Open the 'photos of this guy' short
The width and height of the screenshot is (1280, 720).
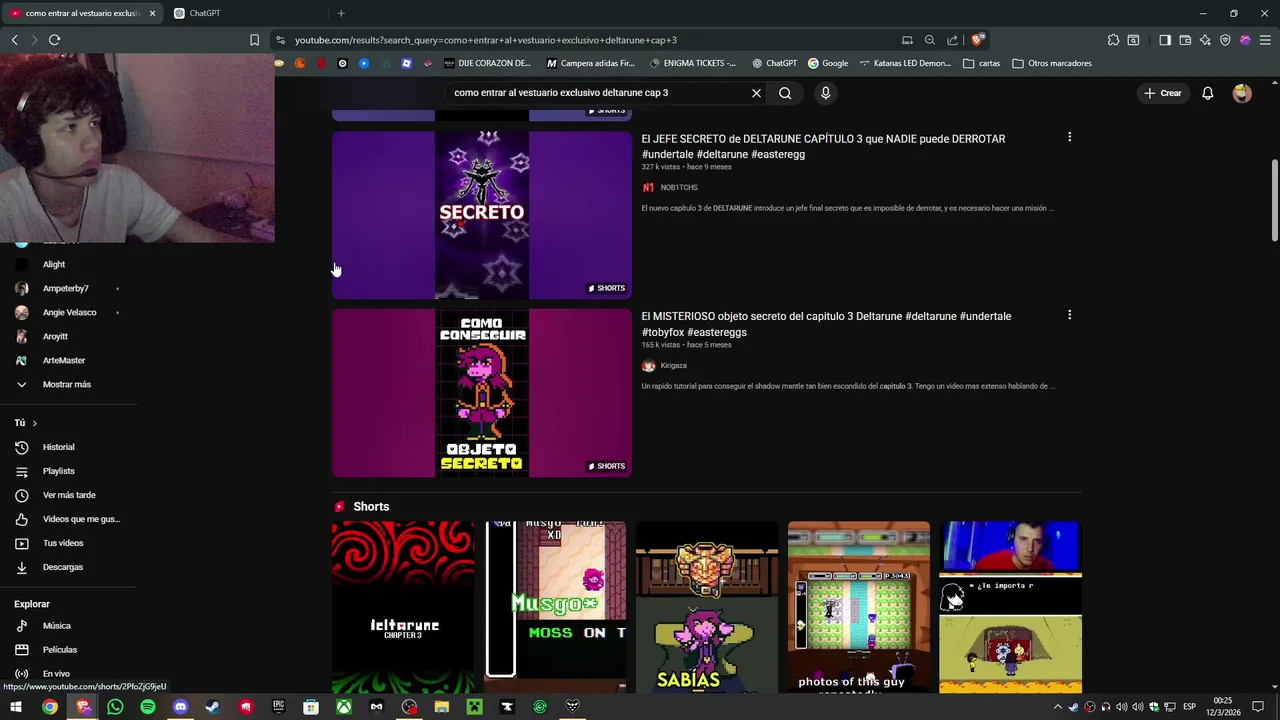tap(859, 606)
